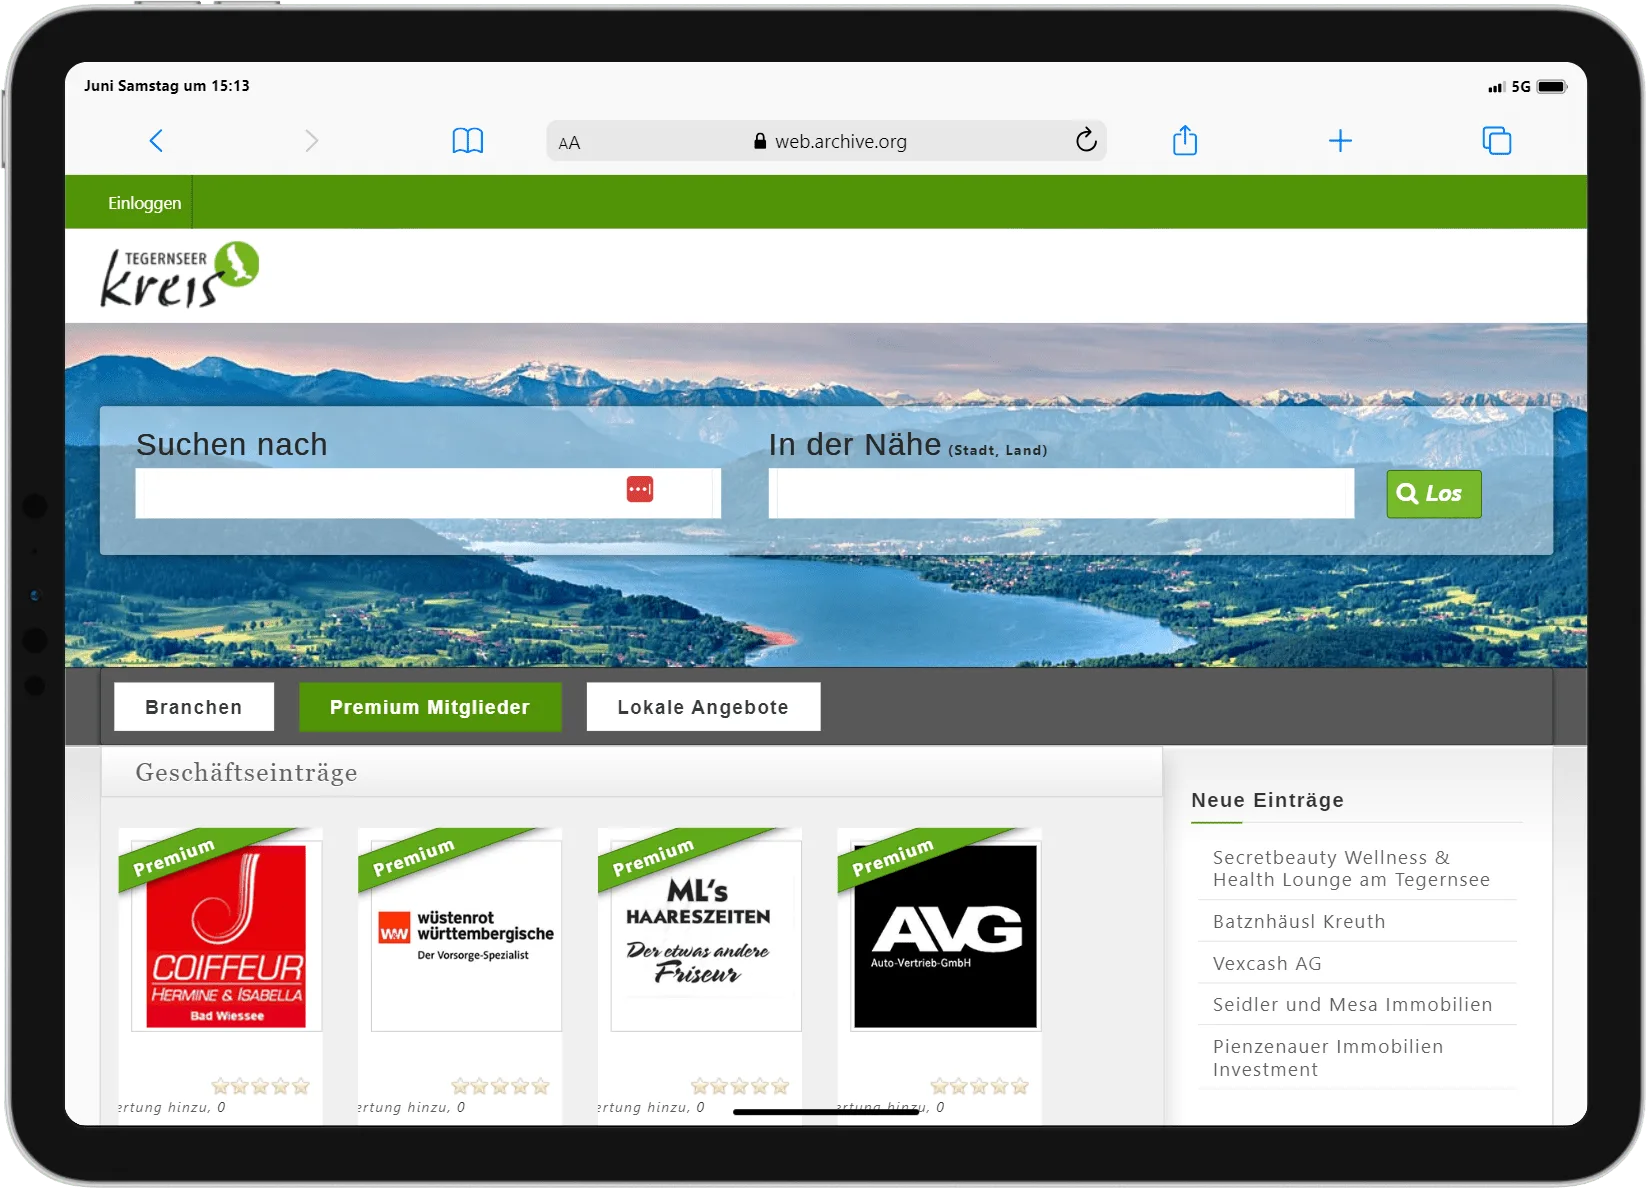Click the Neue Einträge heading
Screen dimensions: 1646x1188
(1267, 800)
